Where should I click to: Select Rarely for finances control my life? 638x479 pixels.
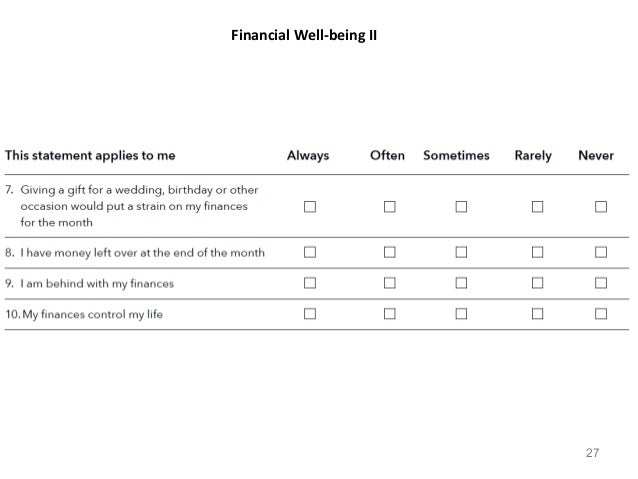click(x=537, y=314)
